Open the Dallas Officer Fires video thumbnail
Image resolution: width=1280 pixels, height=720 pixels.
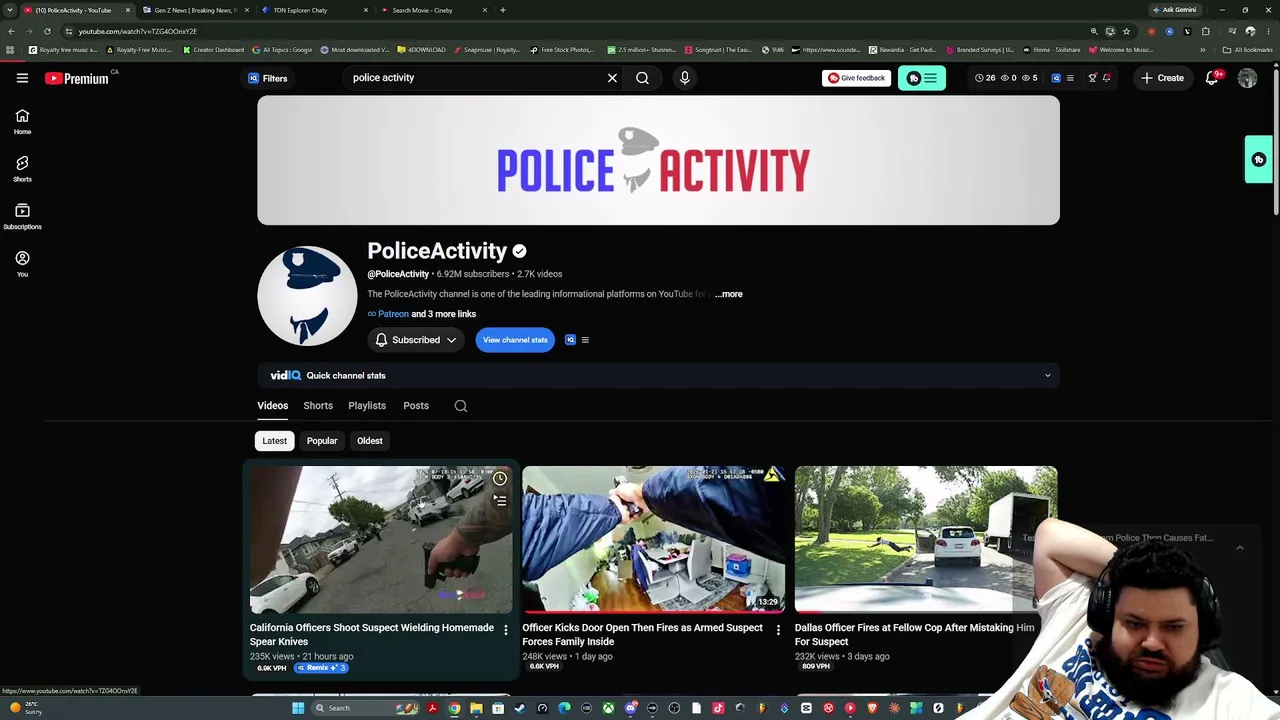926,539
